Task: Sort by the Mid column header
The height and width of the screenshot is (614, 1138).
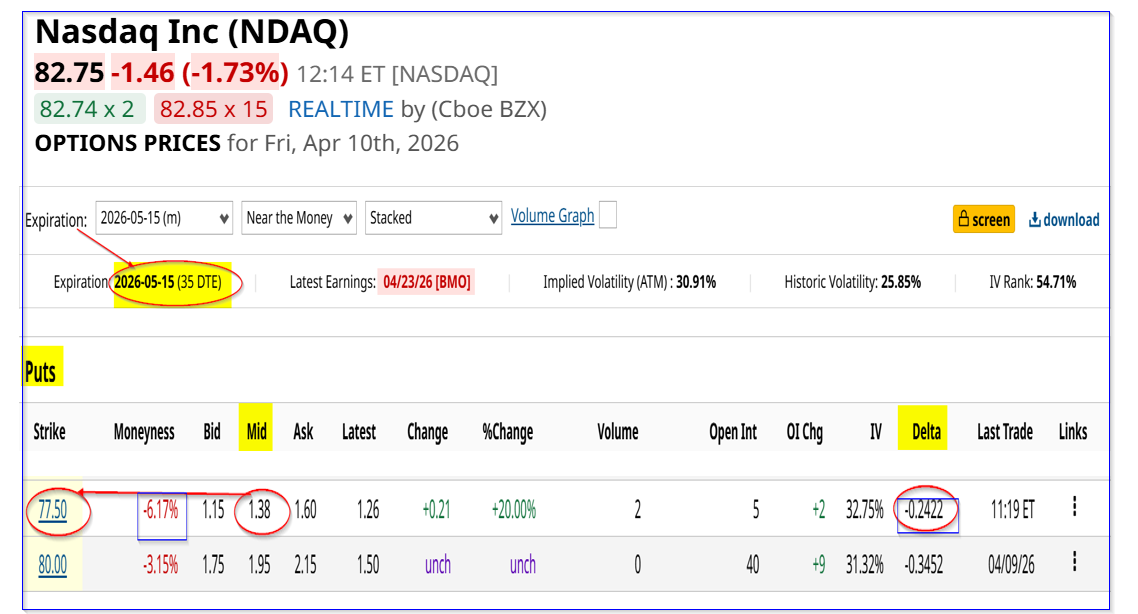Action: pyautogui.click(x=257, y=432)
